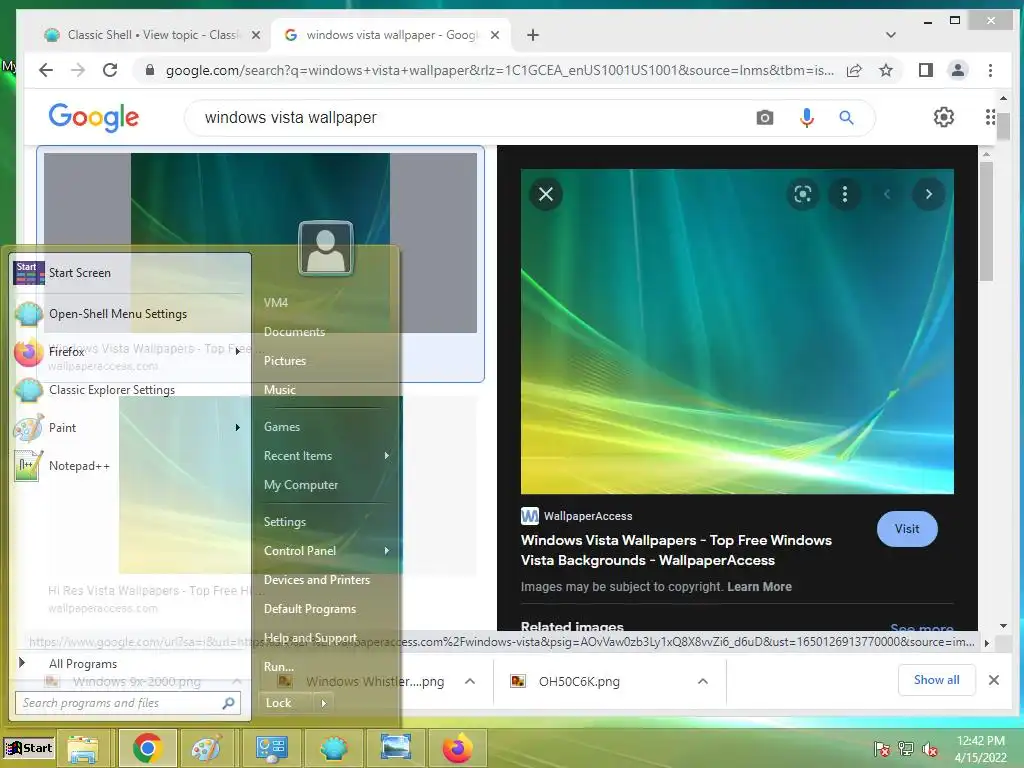Open OH50C6K.png downloaded file

tap(579, 681)
